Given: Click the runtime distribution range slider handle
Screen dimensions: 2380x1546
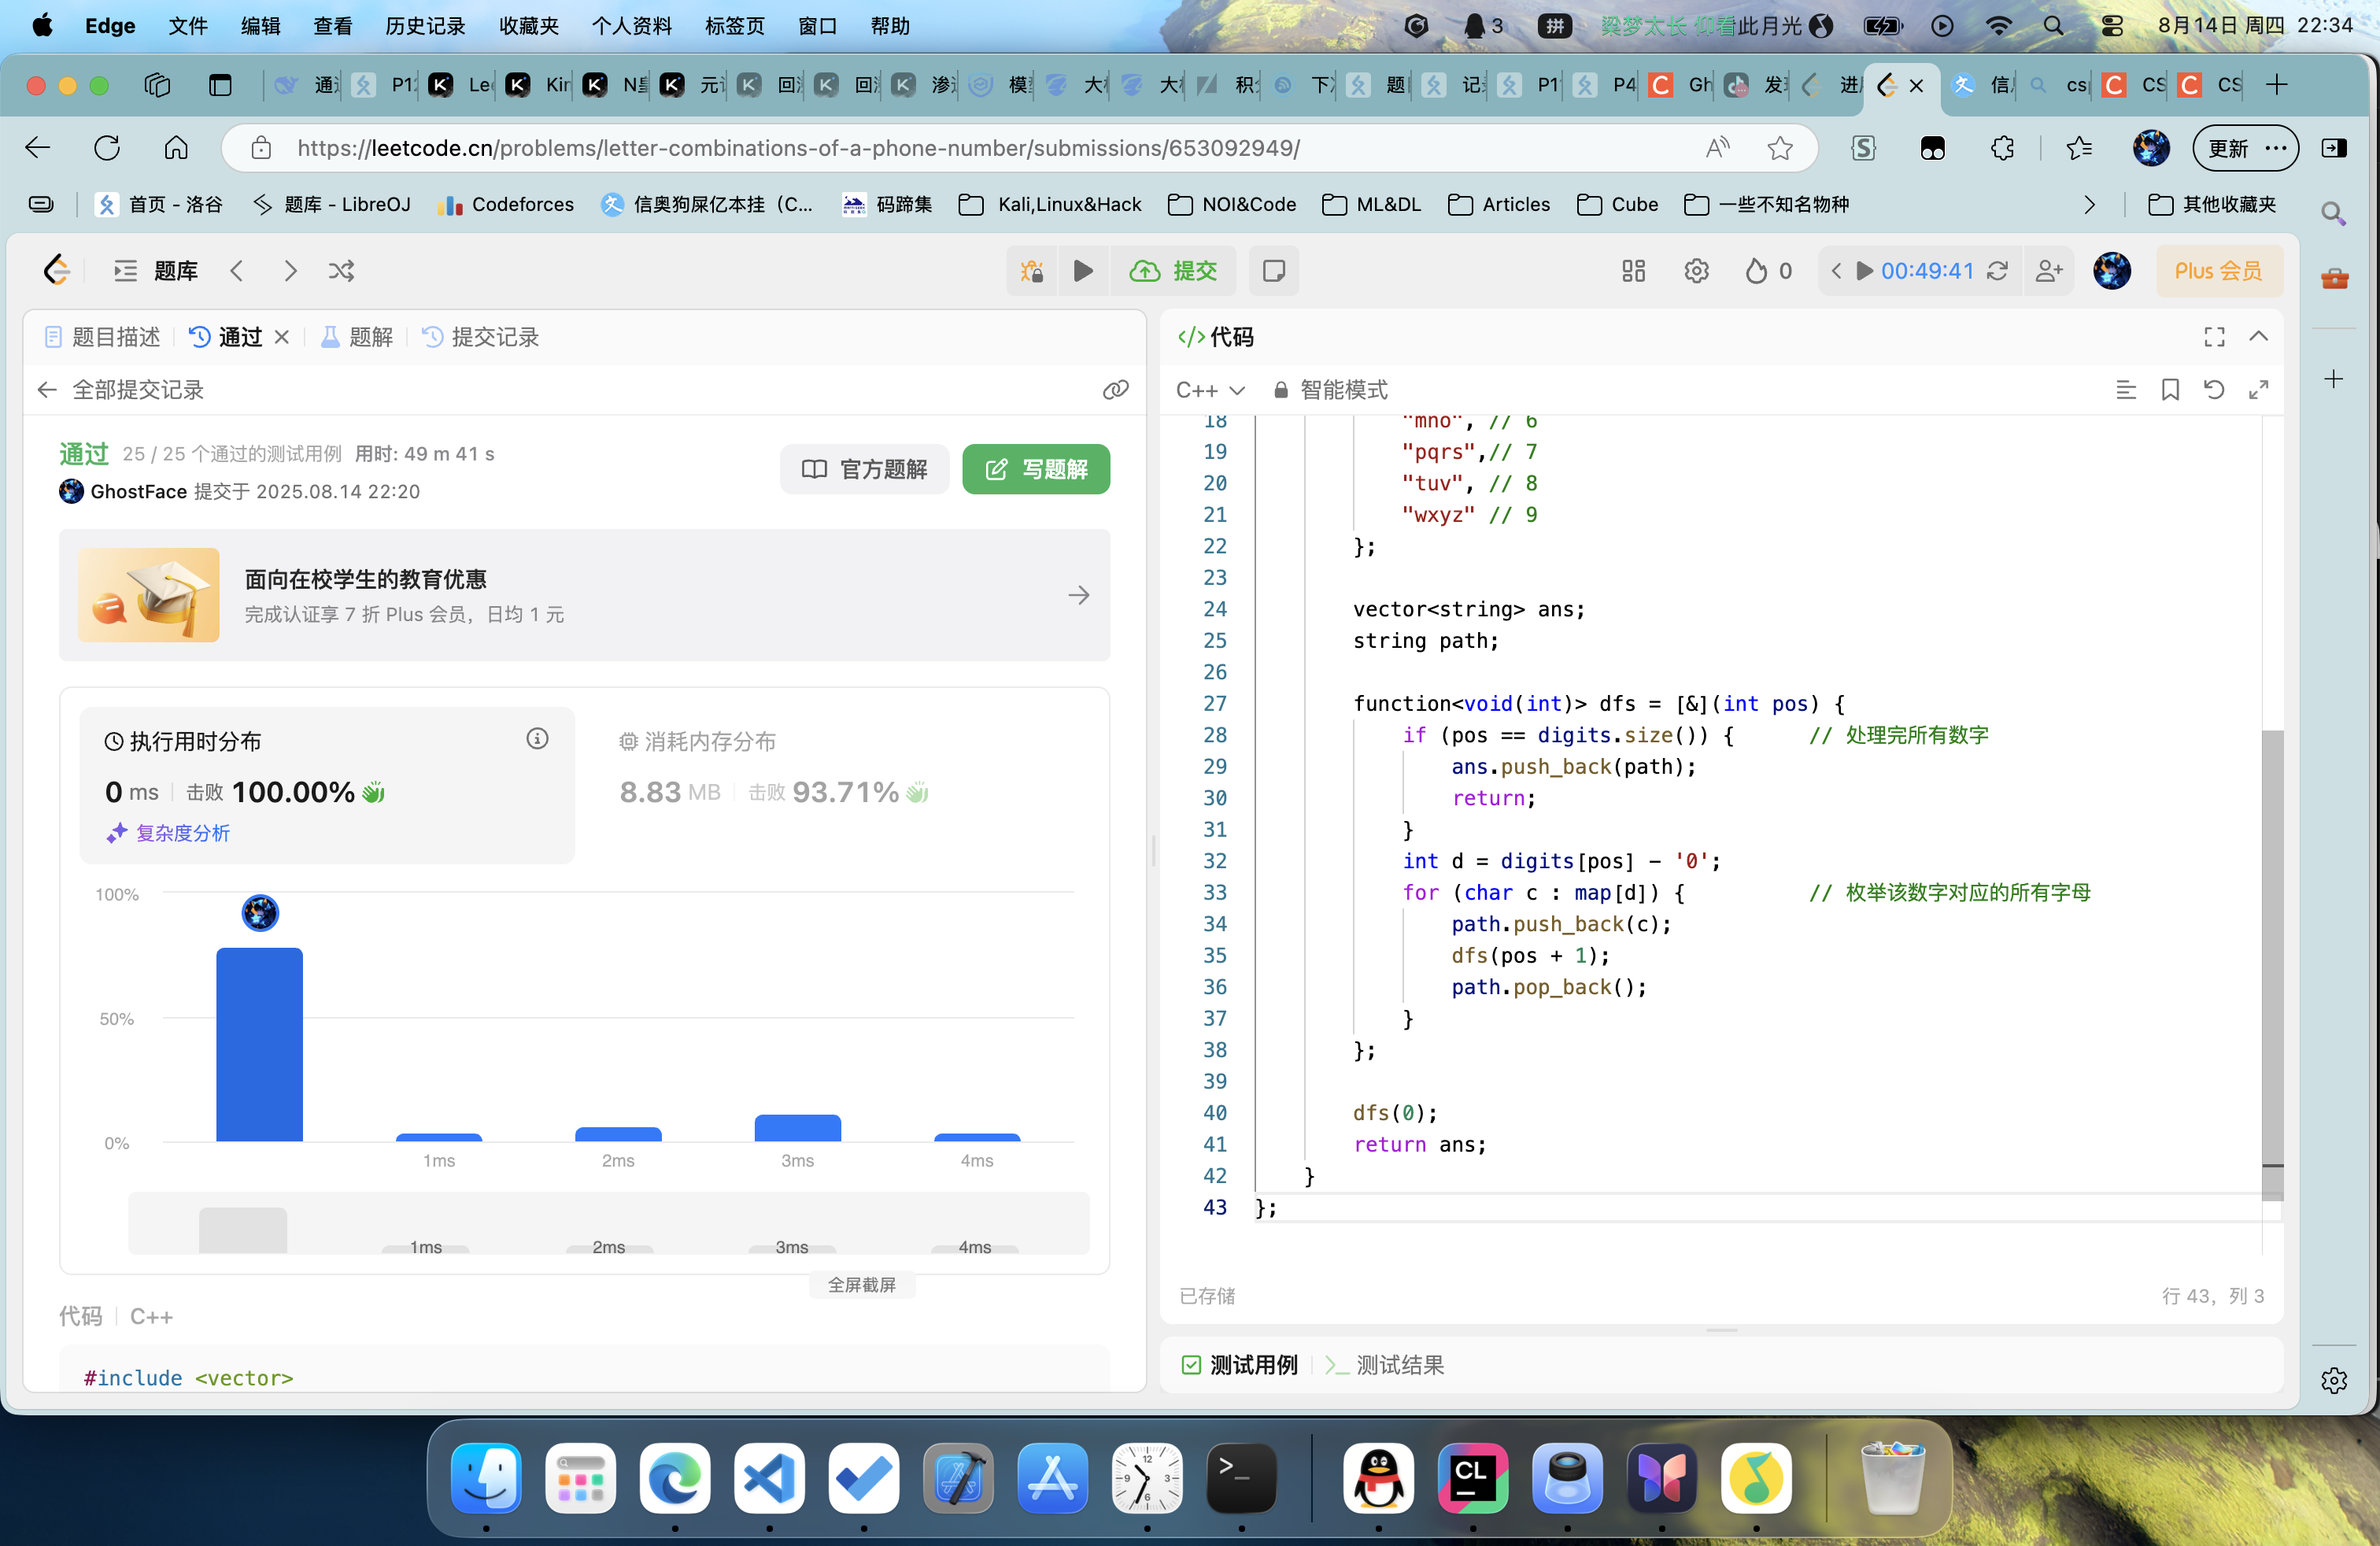Looking at the screenshot, I should pyautogui.click(x=243, y=1230).
